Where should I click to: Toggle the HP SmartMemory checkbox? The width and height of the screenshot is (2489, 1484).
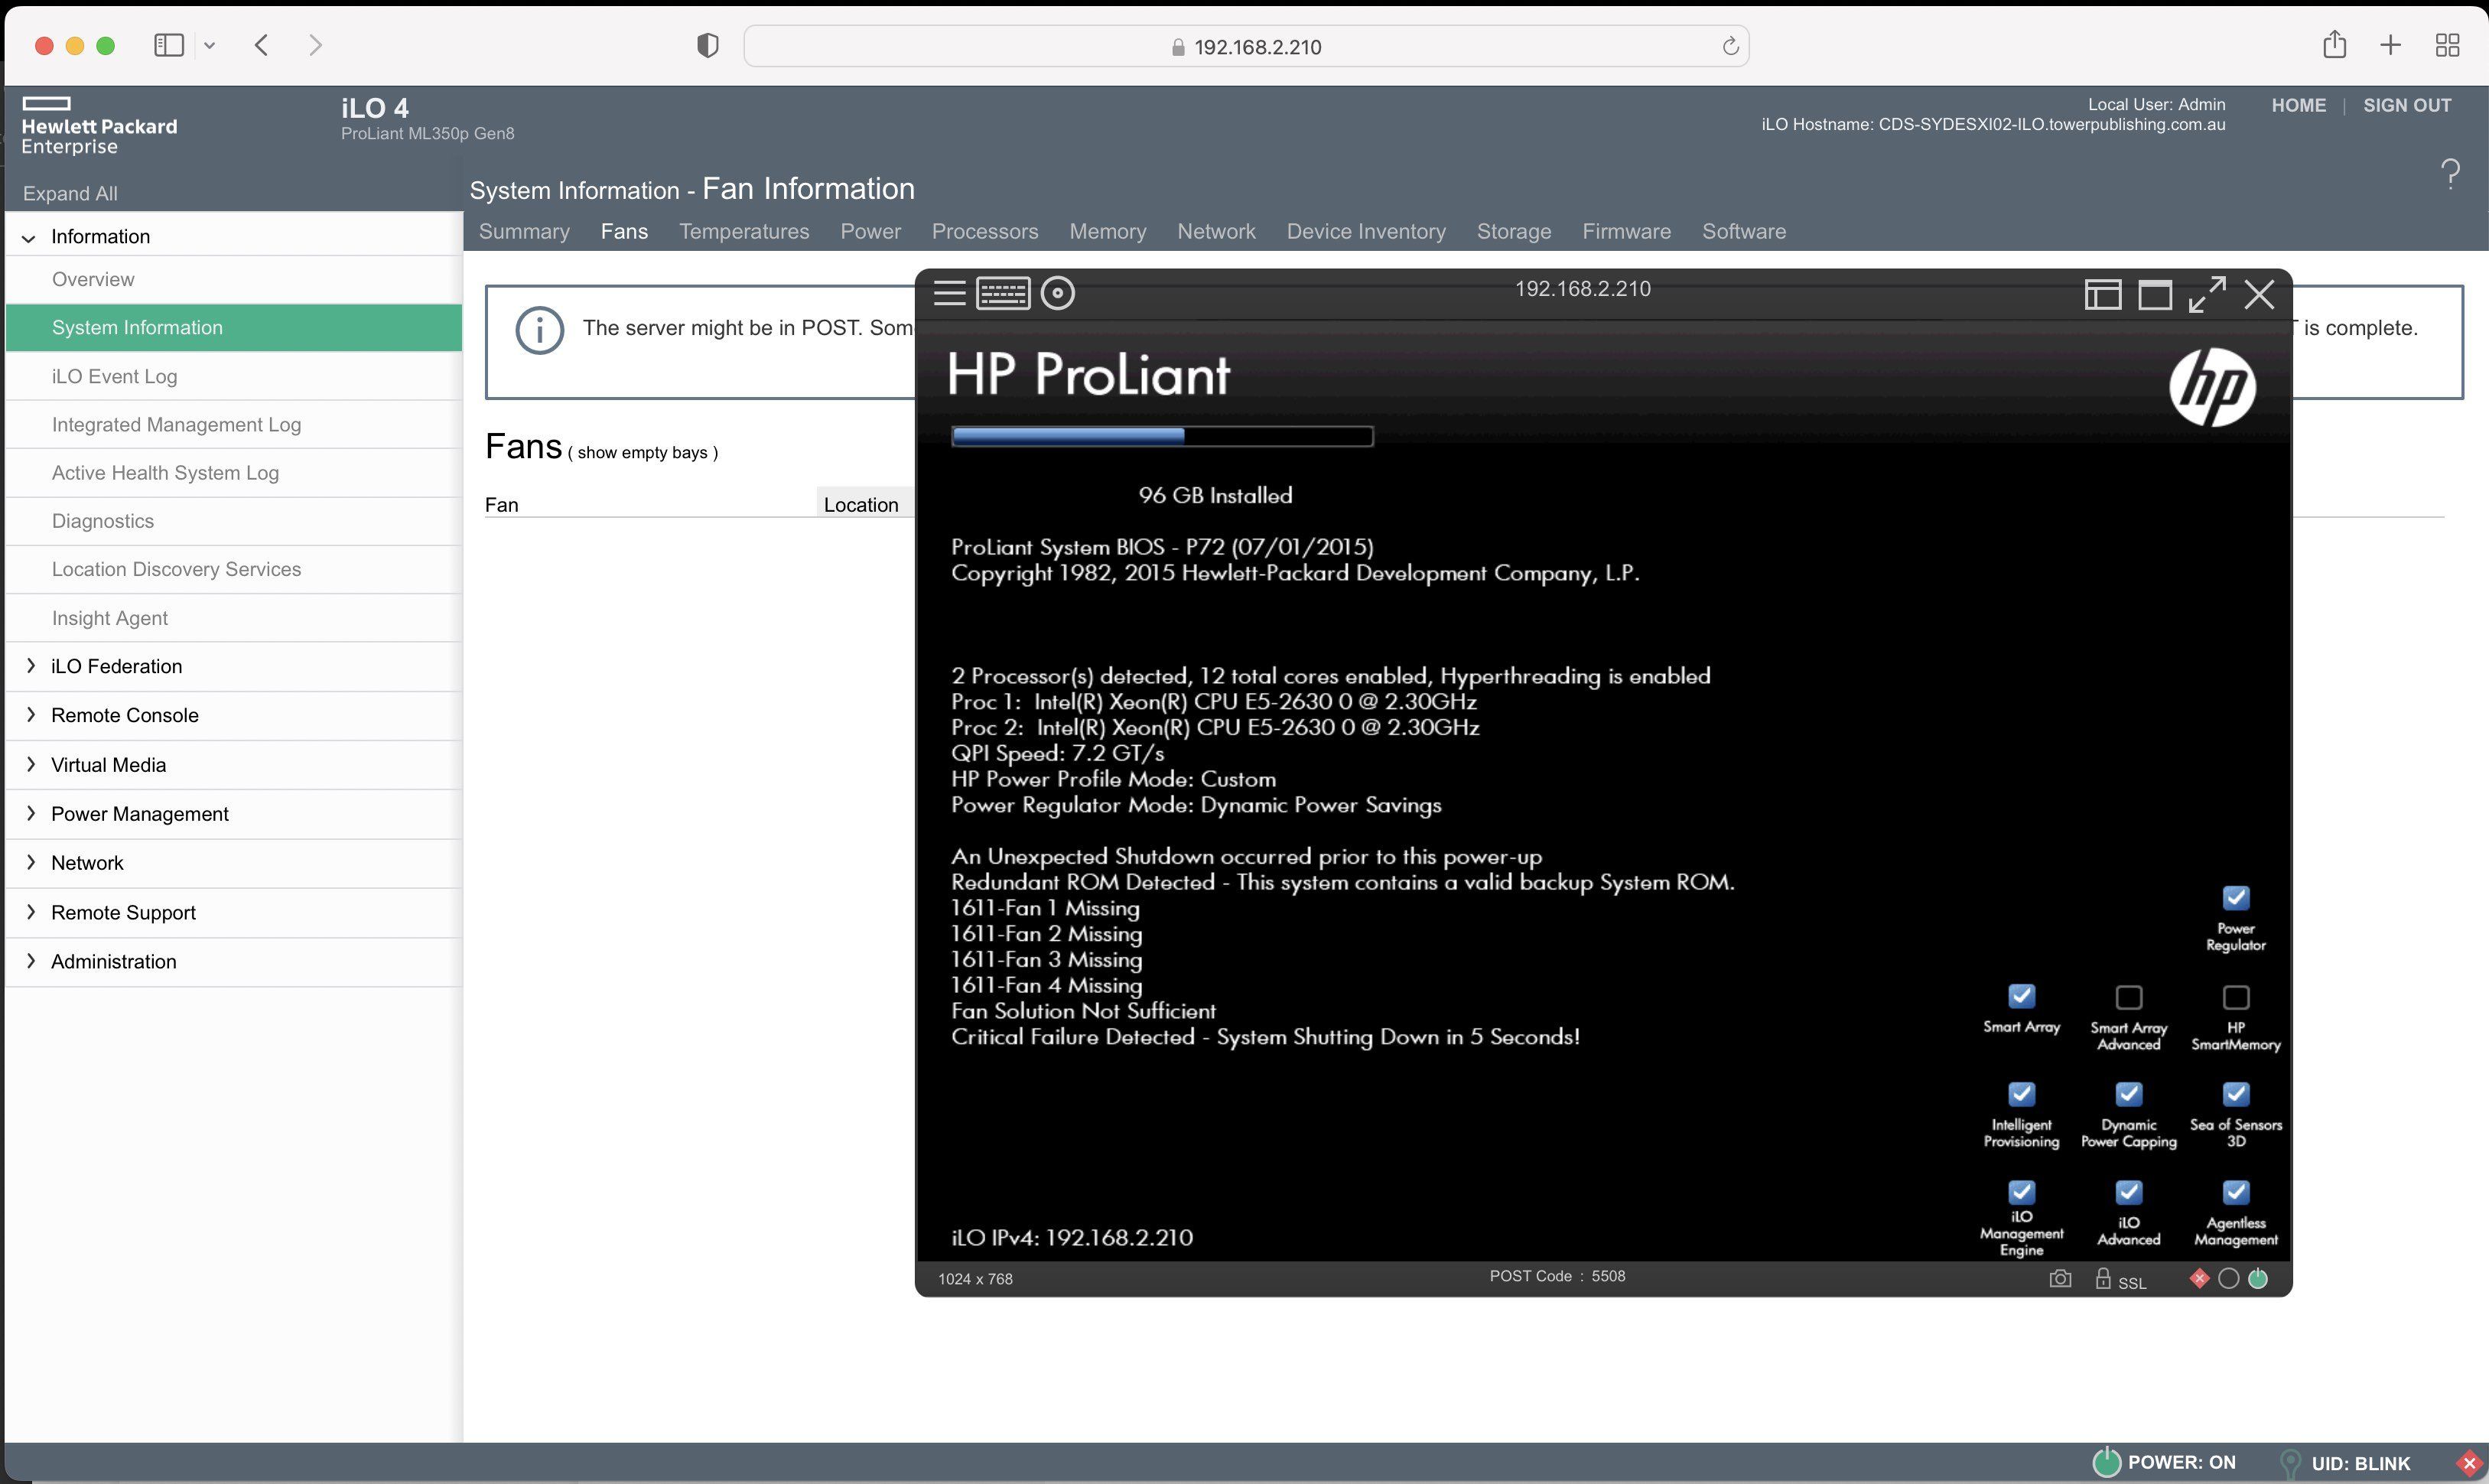2236,997
